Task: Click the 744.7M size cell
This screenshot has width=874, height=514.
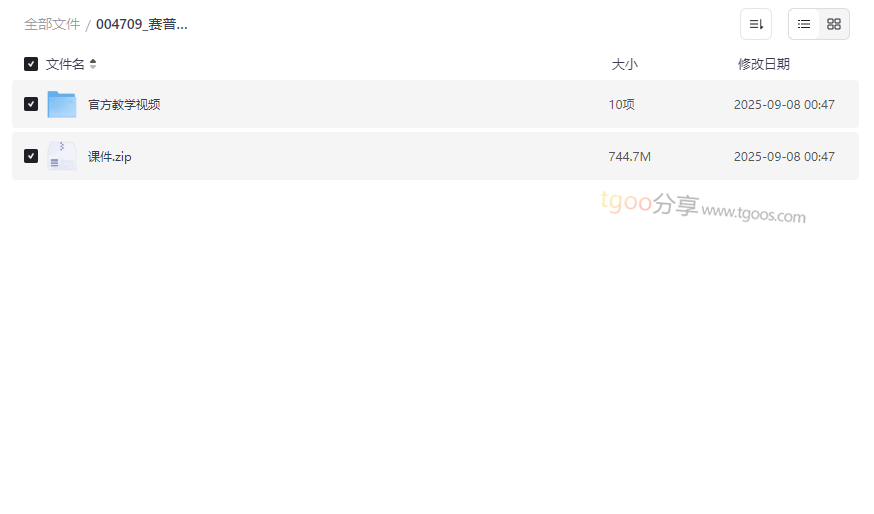Action: click(x=629, y=157)
